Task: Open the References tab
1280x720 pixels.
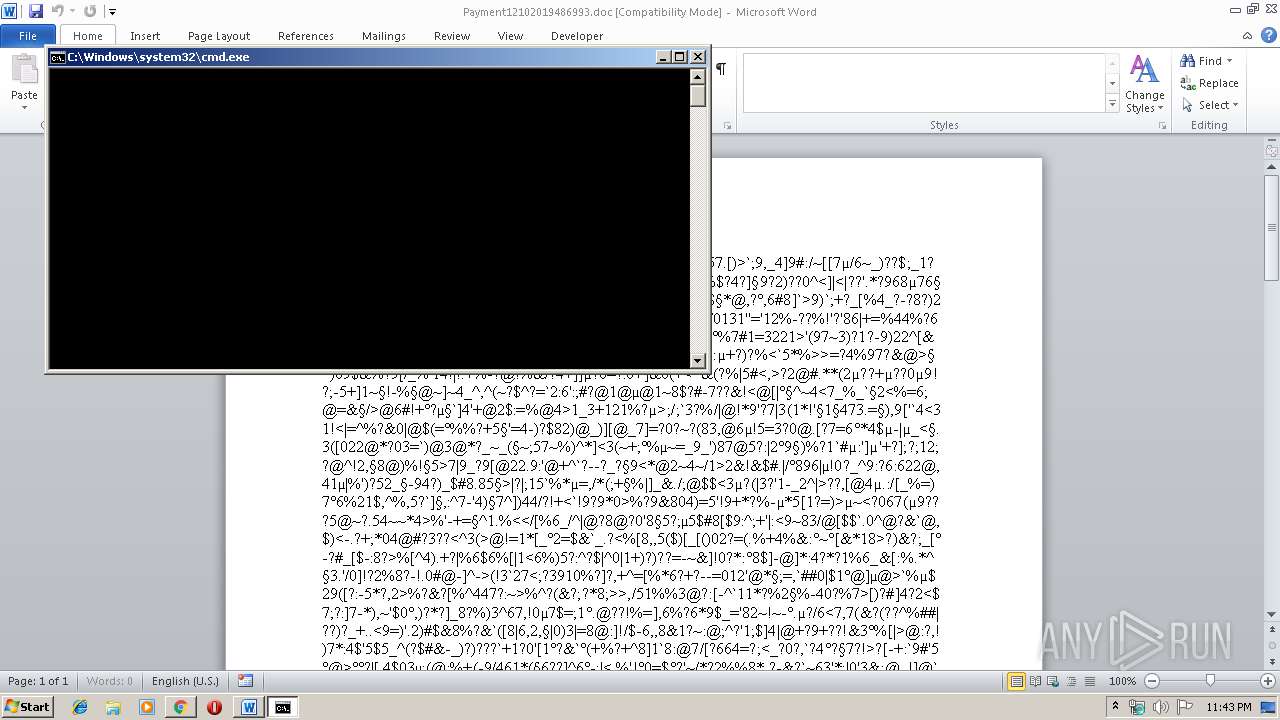Action: click(x=305, y=36)
